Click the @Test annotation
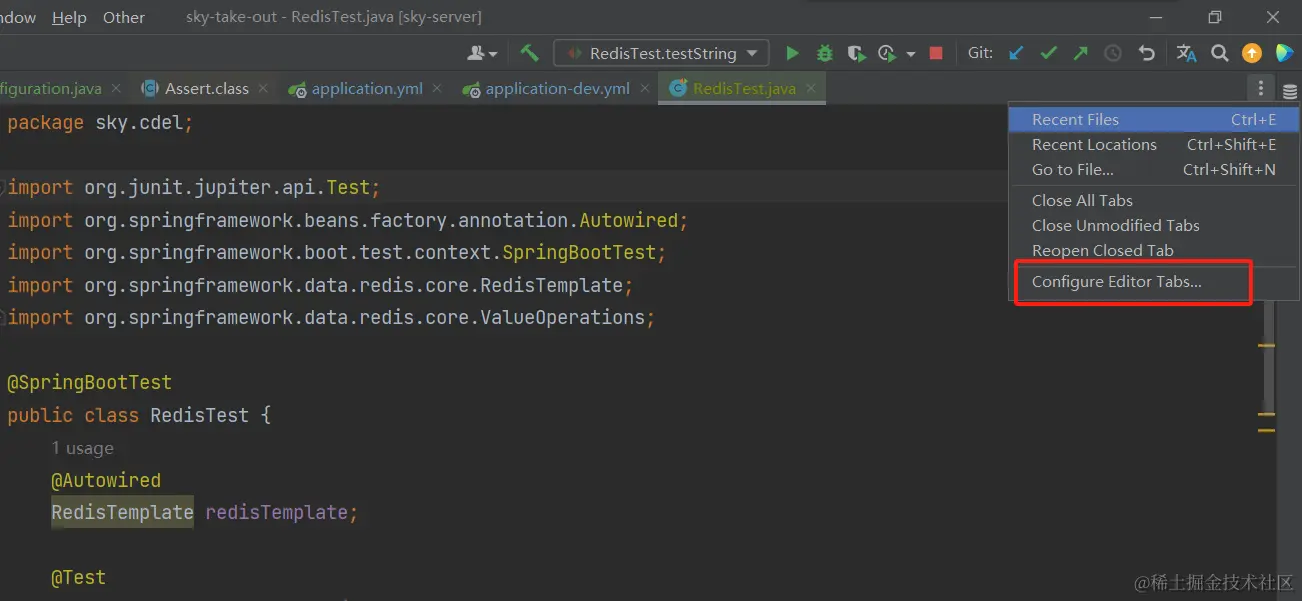Viewport: 1302px width, 601px height. (x=78, y=577)
